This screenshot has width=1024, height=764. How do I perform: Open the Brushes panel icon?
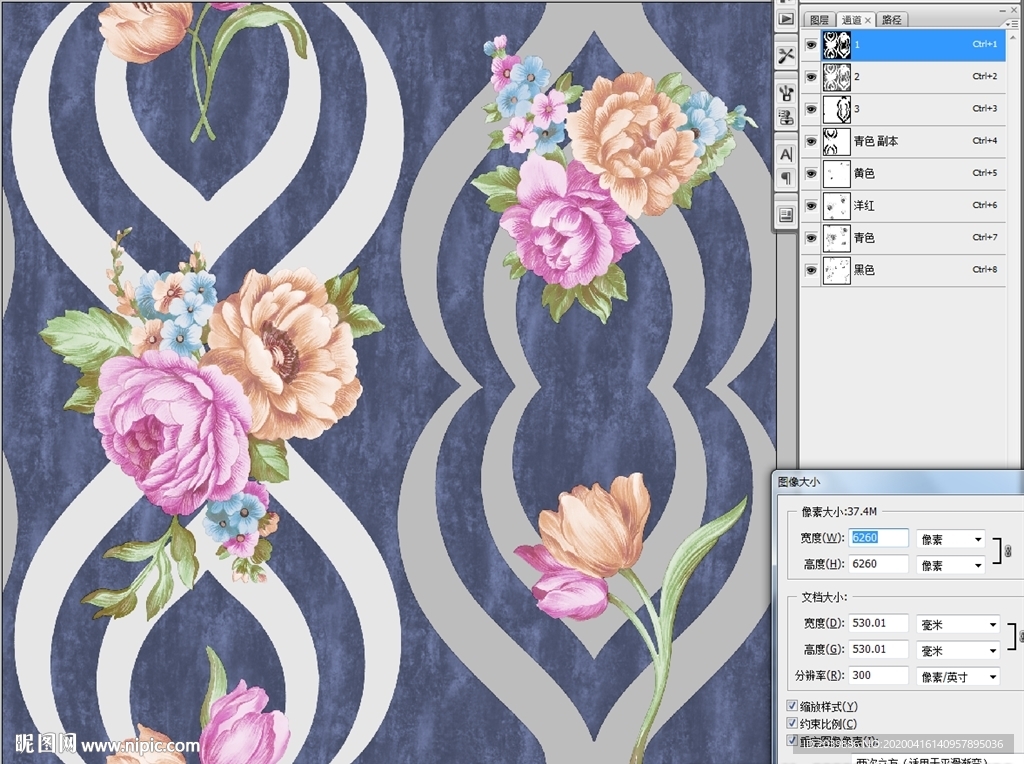pyautogui.click(x=786, y=92)
